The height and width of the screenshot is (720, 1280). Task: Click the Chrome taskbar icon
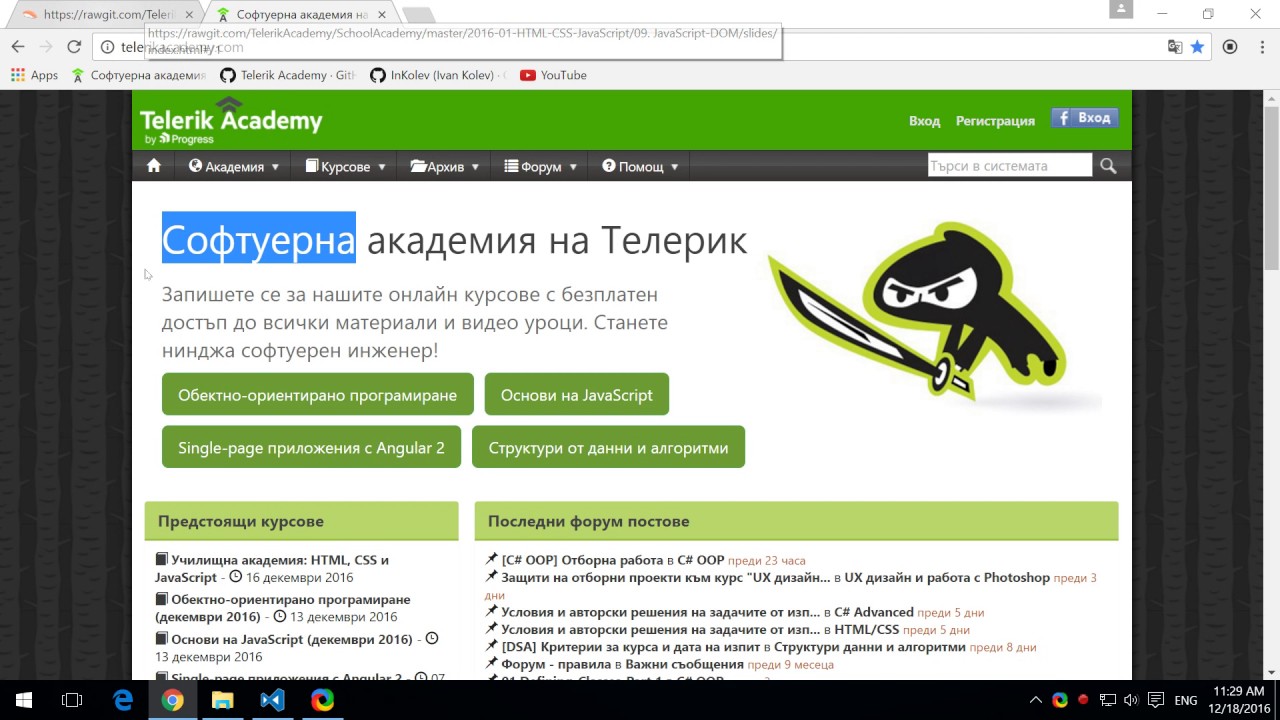(173, 700)
